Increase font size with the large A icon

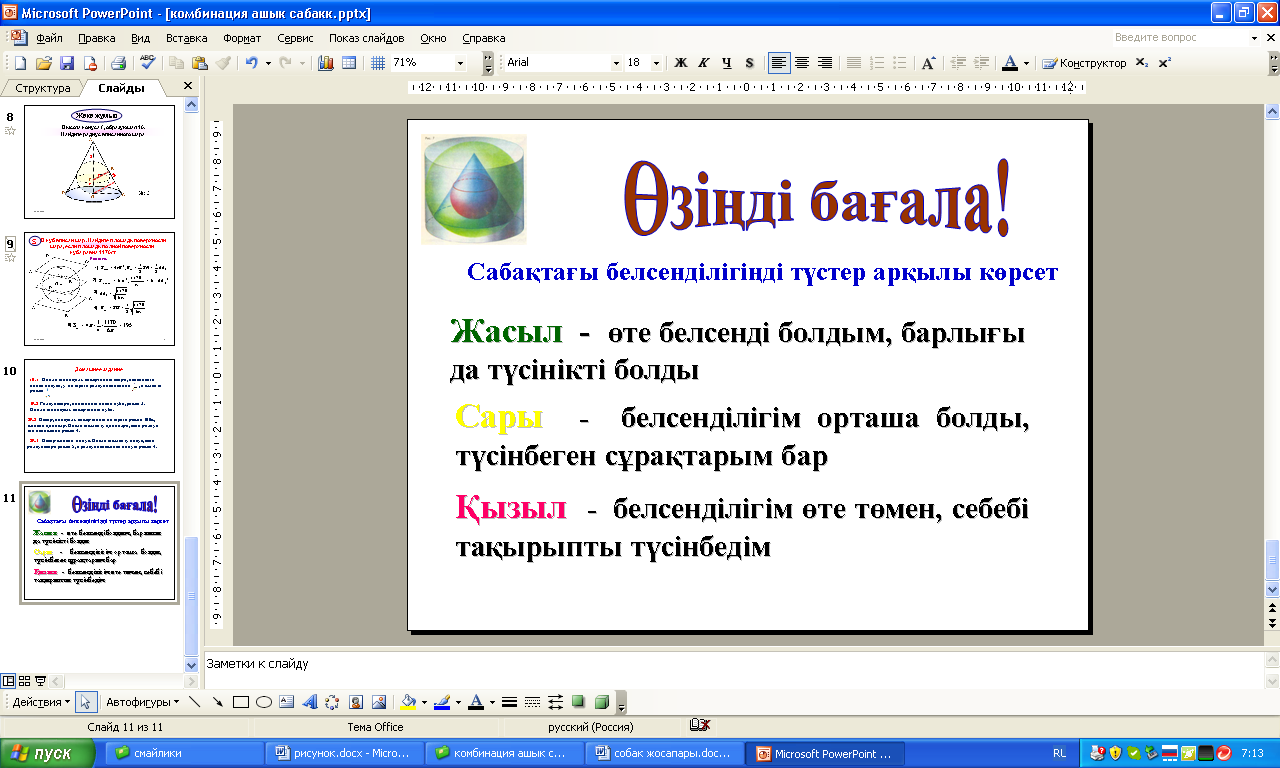click(x=928, y=63)
